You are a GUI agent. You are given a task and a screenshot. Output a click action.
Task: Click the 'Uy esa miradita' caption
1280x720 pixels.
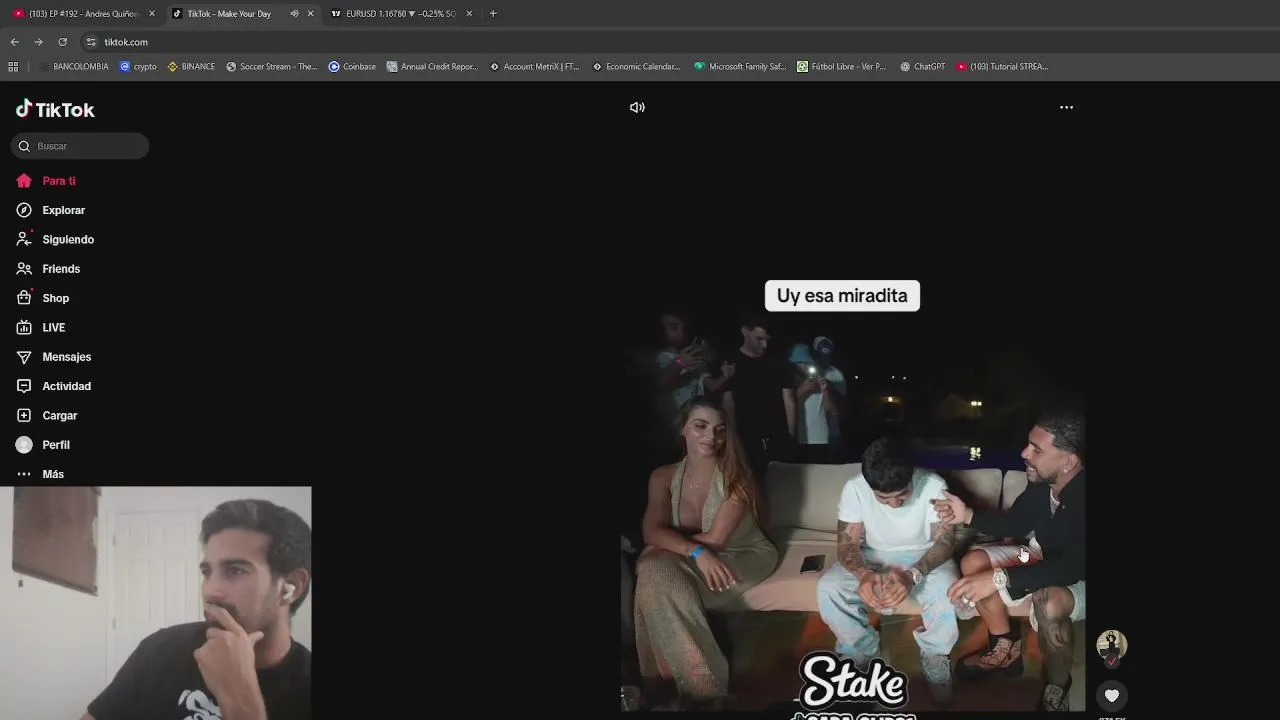click(x=842, y=296)
